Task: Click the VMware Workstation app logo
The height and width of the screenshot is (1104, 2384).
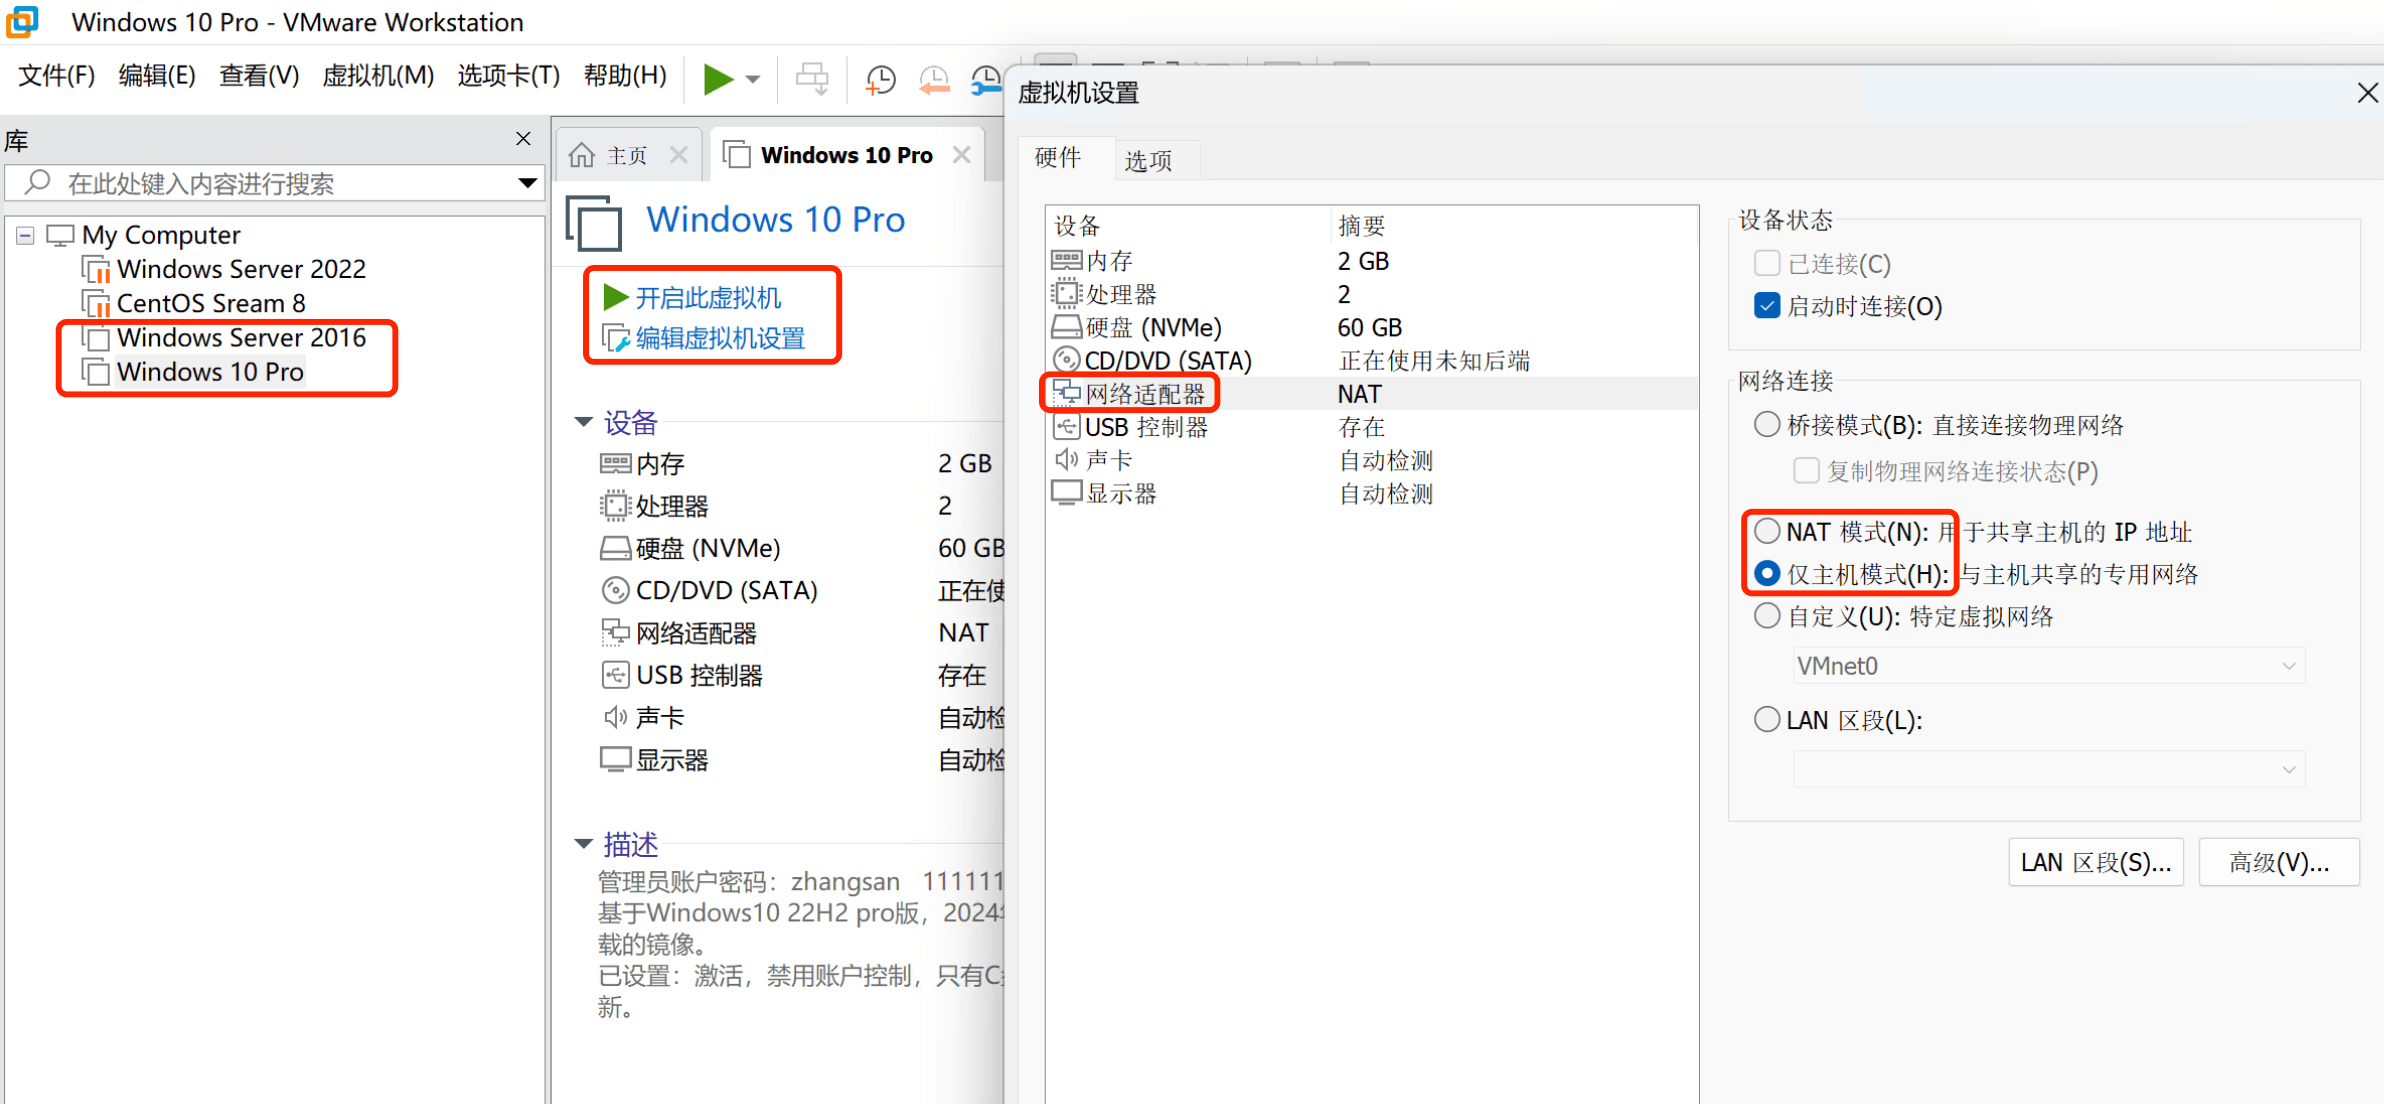Action: (x=22, y=22)
